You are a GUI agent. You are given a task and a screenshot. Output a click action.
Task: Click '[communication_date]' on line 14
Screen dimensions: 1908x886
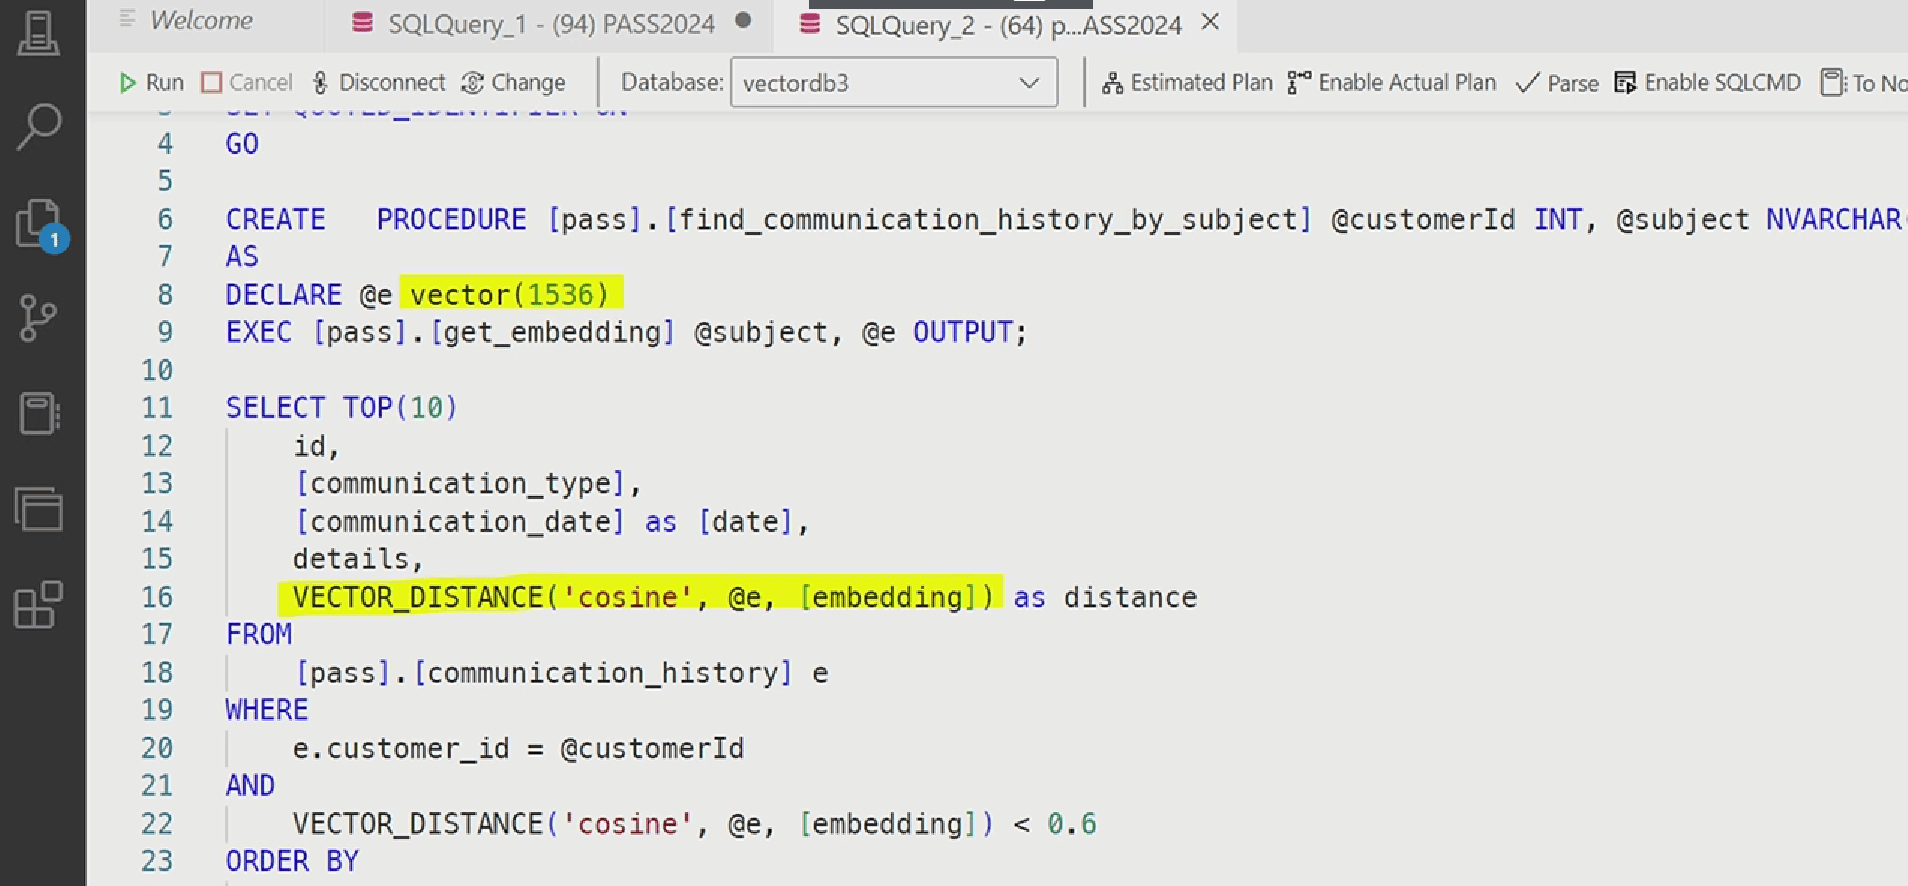pos(459,522)
